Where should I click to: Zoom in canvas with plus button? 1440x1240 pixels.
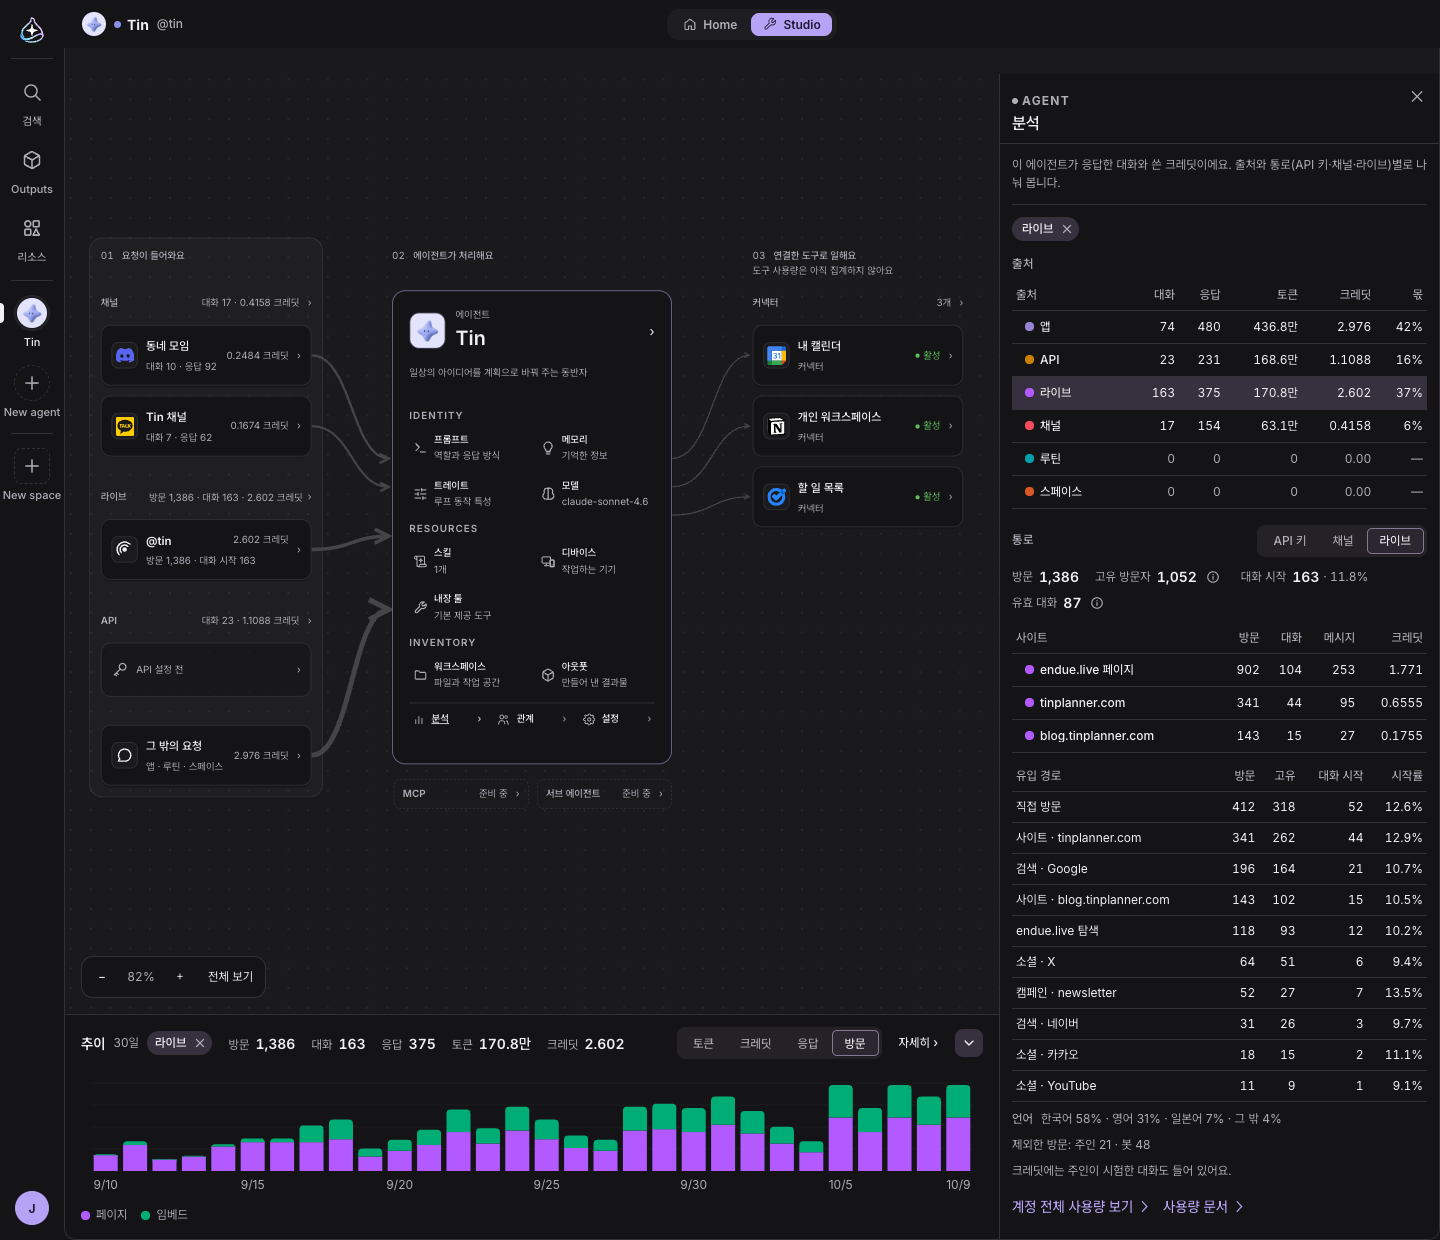point(180,977)
